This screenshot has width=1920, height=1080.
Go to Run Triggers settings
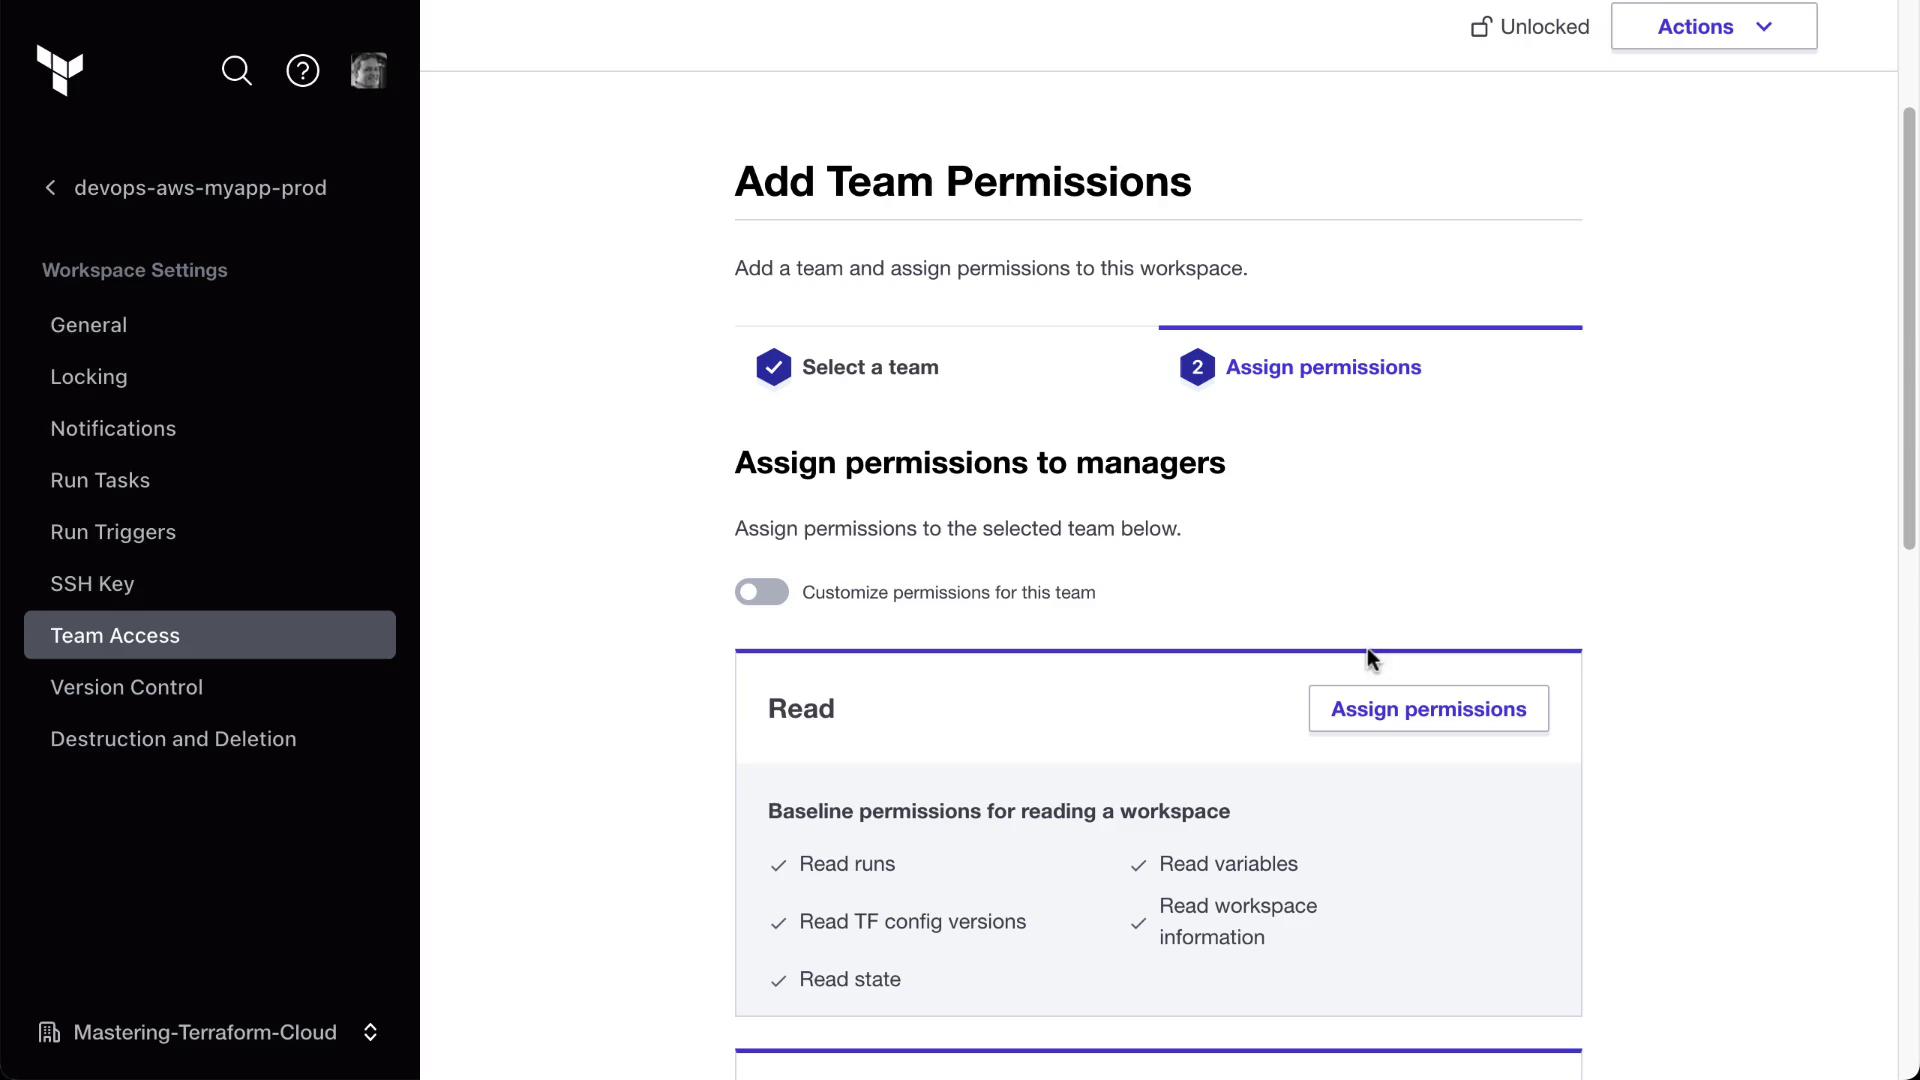pos(113,532)
